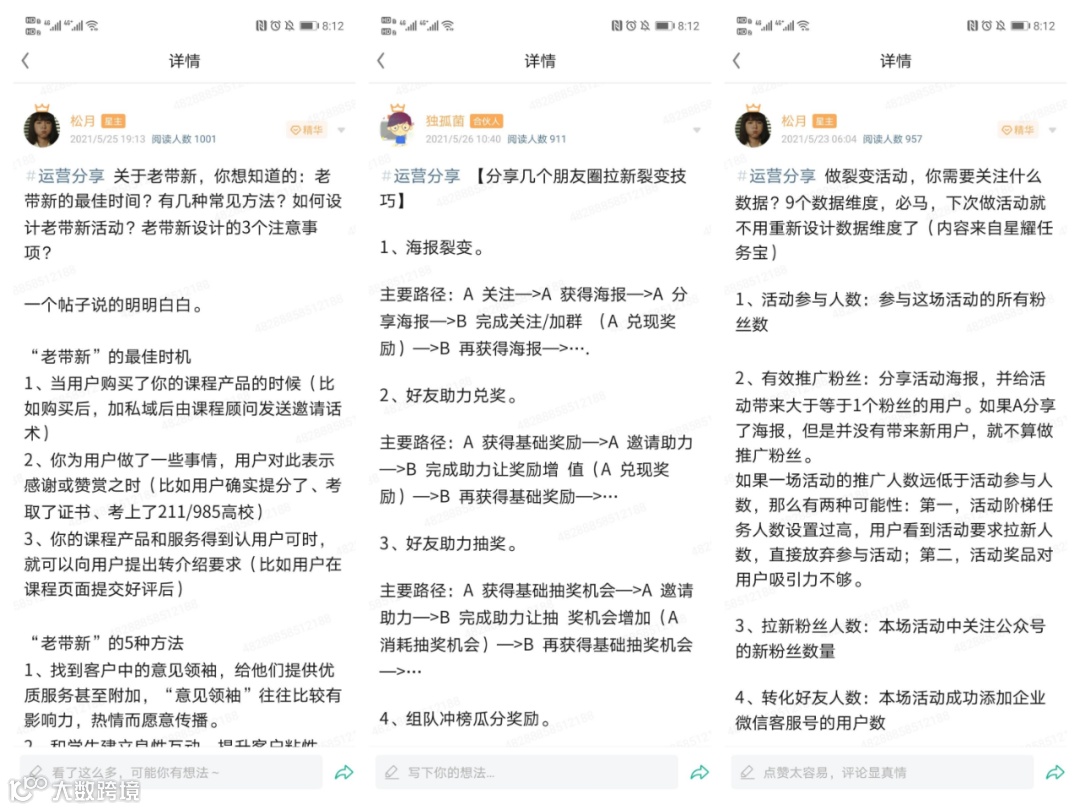
Task: Focus the 写下你的想法 comment field
Action: (x=526, y=773)
